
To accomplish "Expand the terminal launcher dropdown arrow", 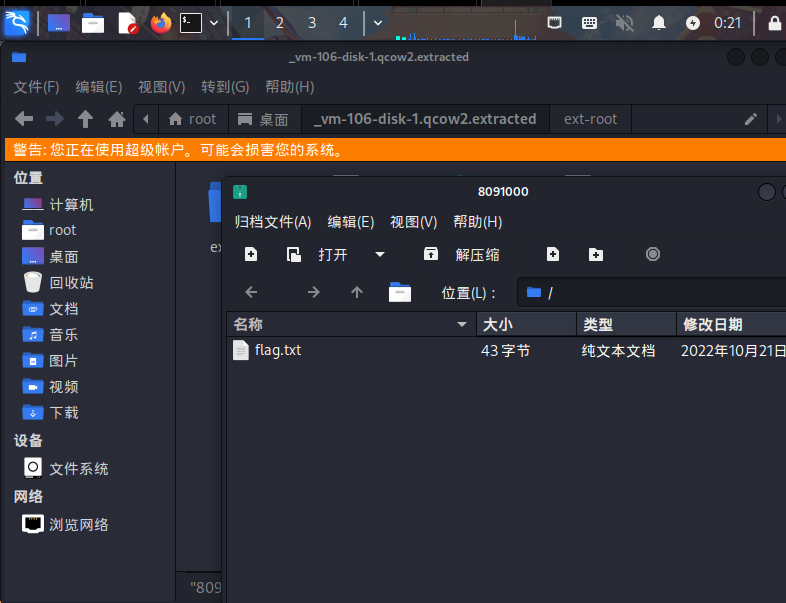I will point(214,22).
